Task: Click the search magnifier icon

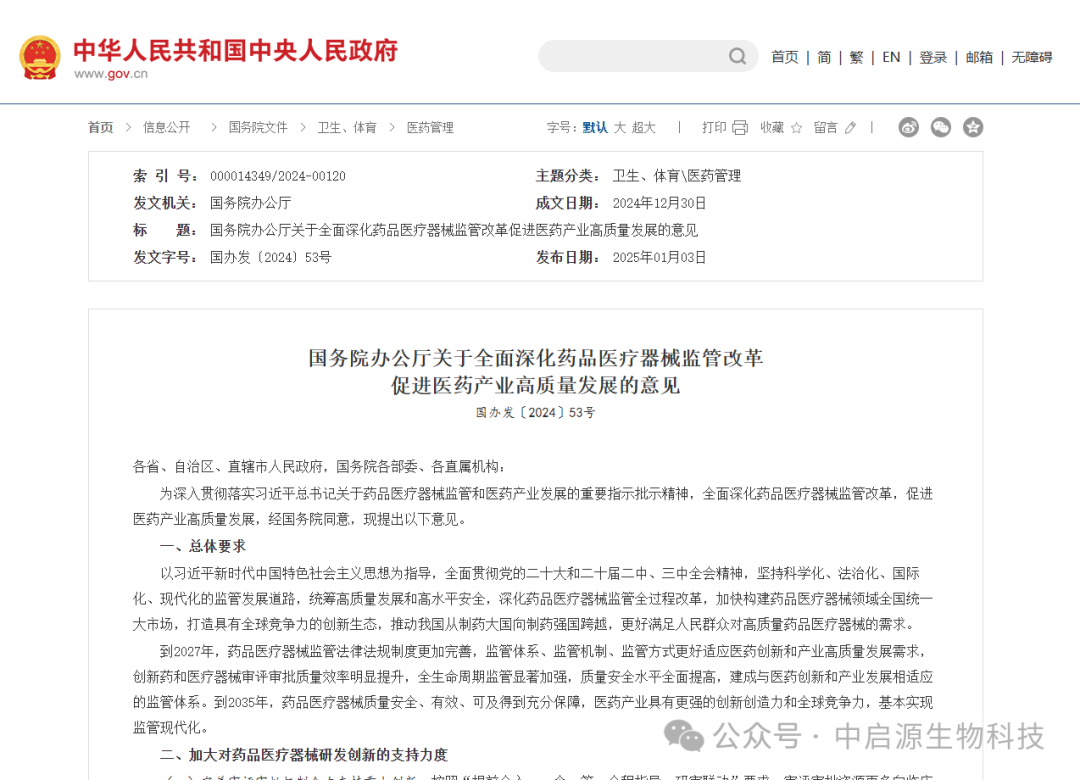Action: coord(737,56)
